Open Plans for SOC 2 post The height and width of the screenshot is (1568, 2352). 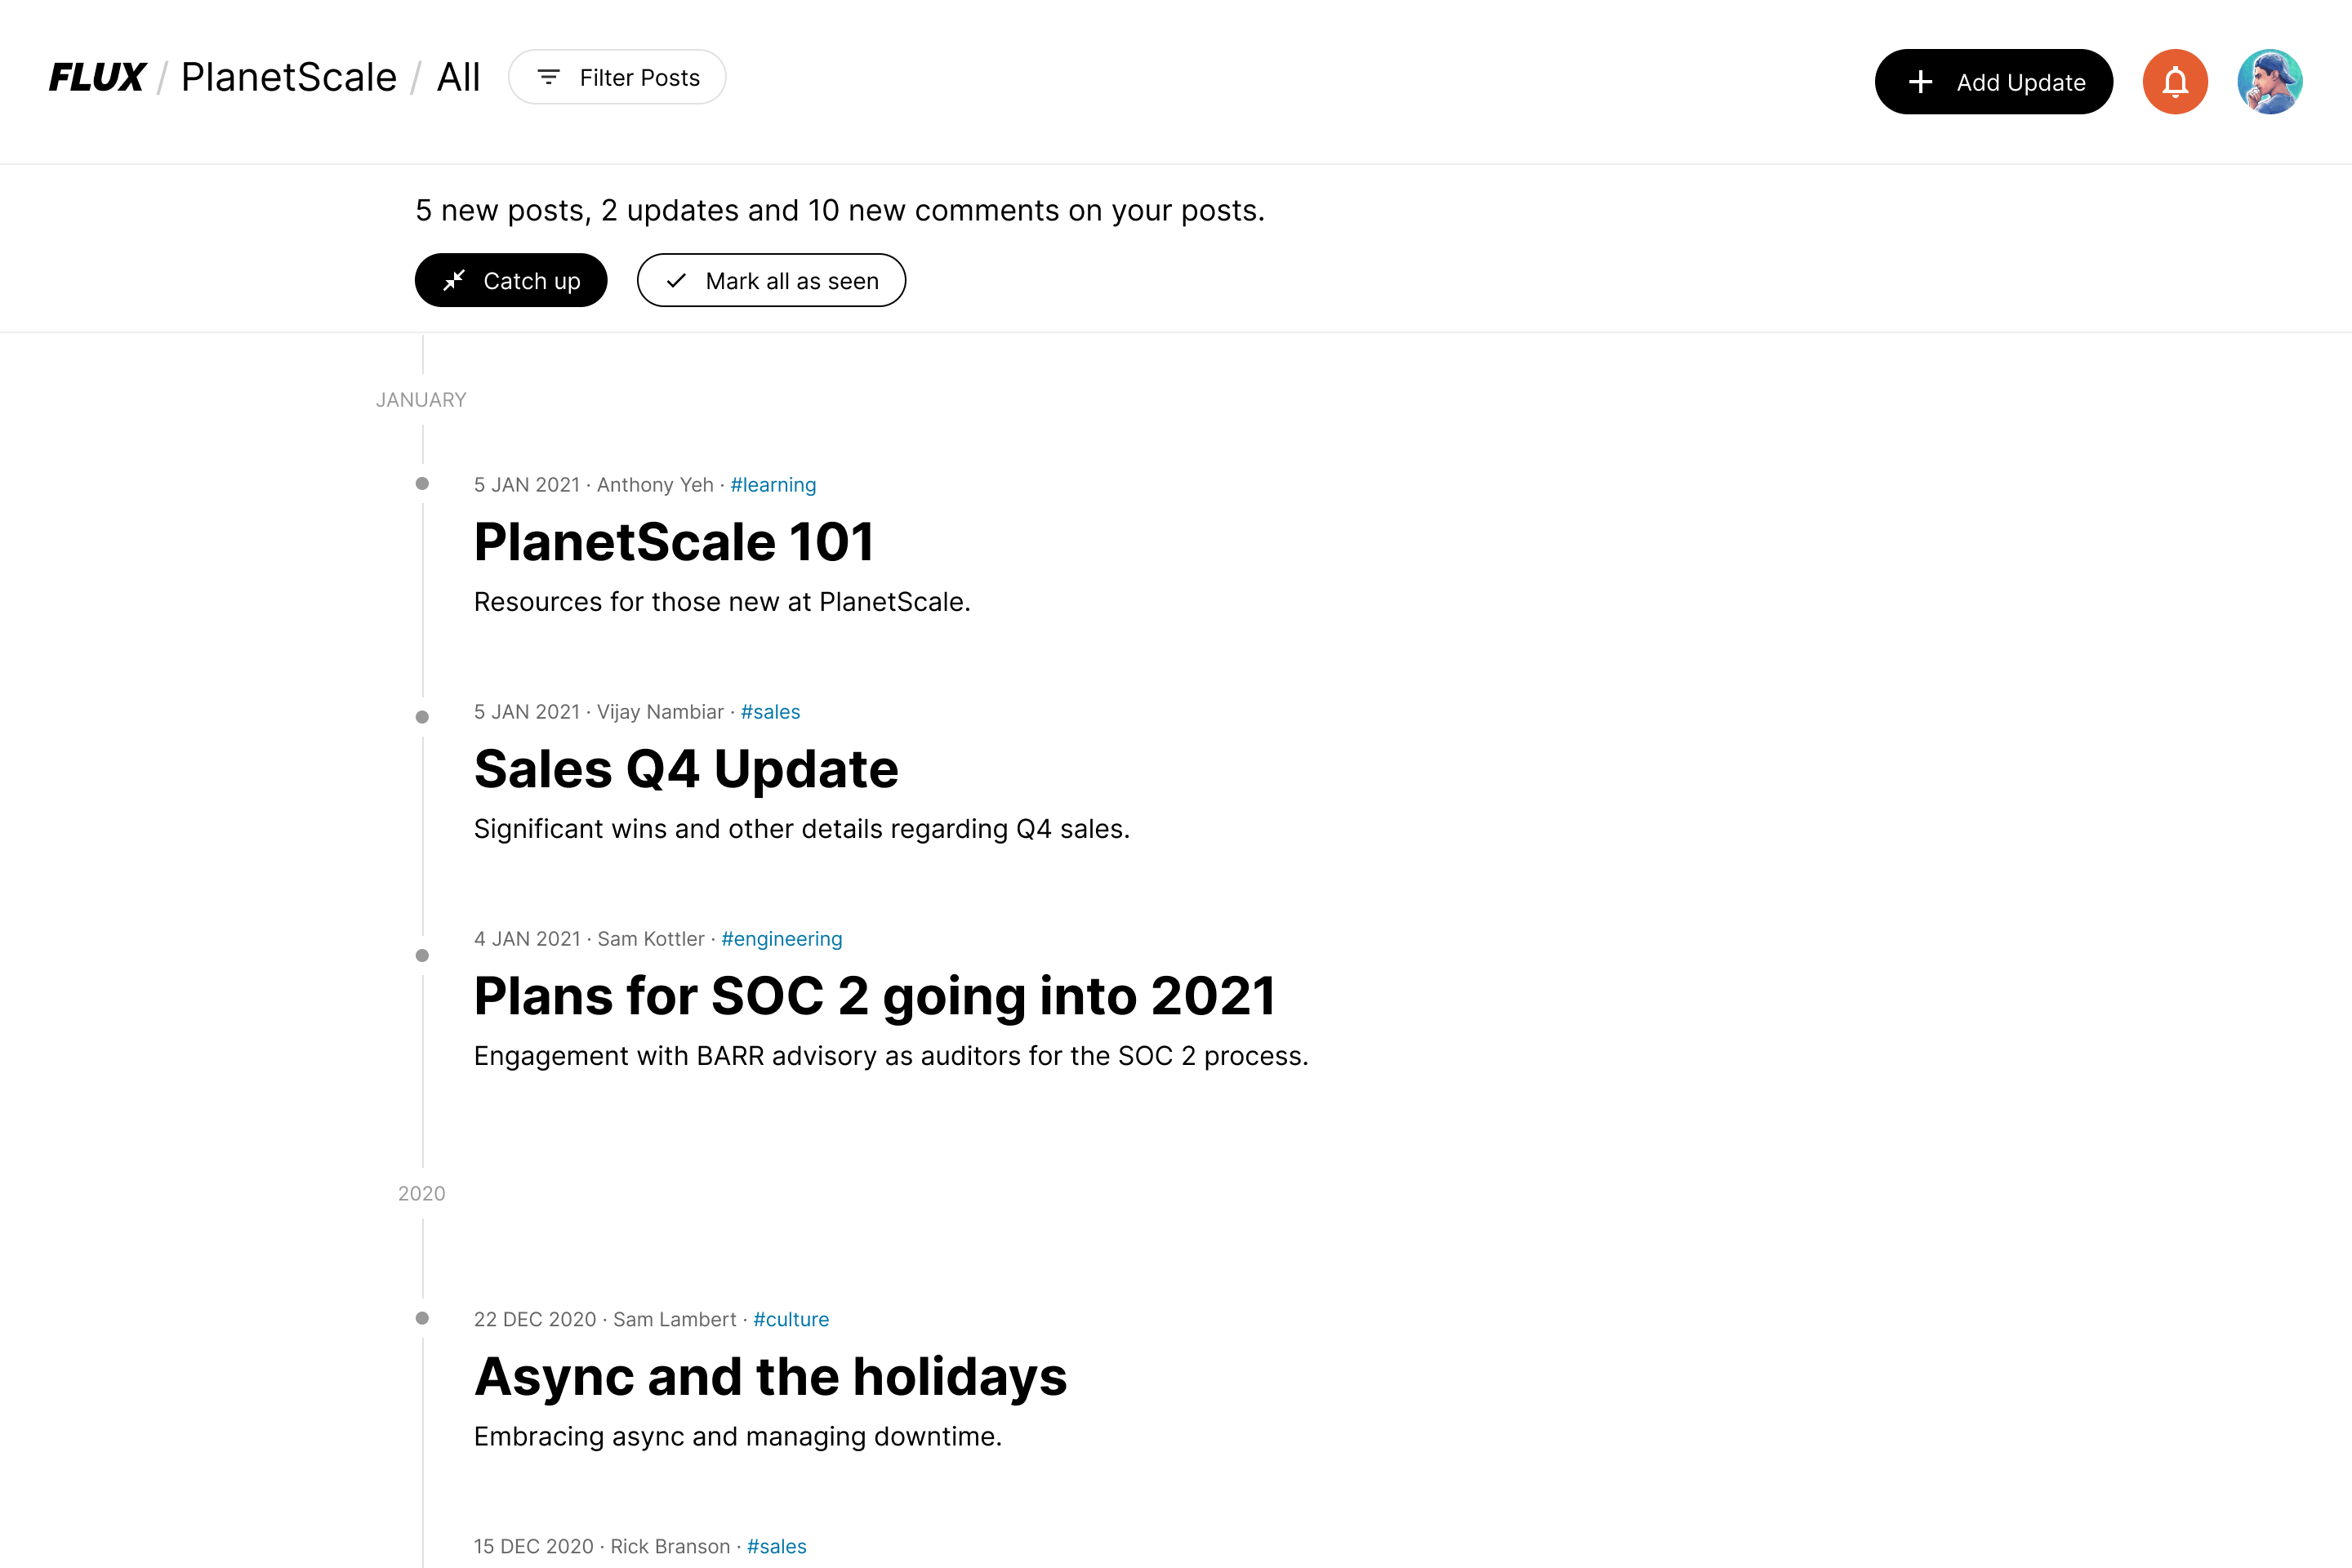874,996
